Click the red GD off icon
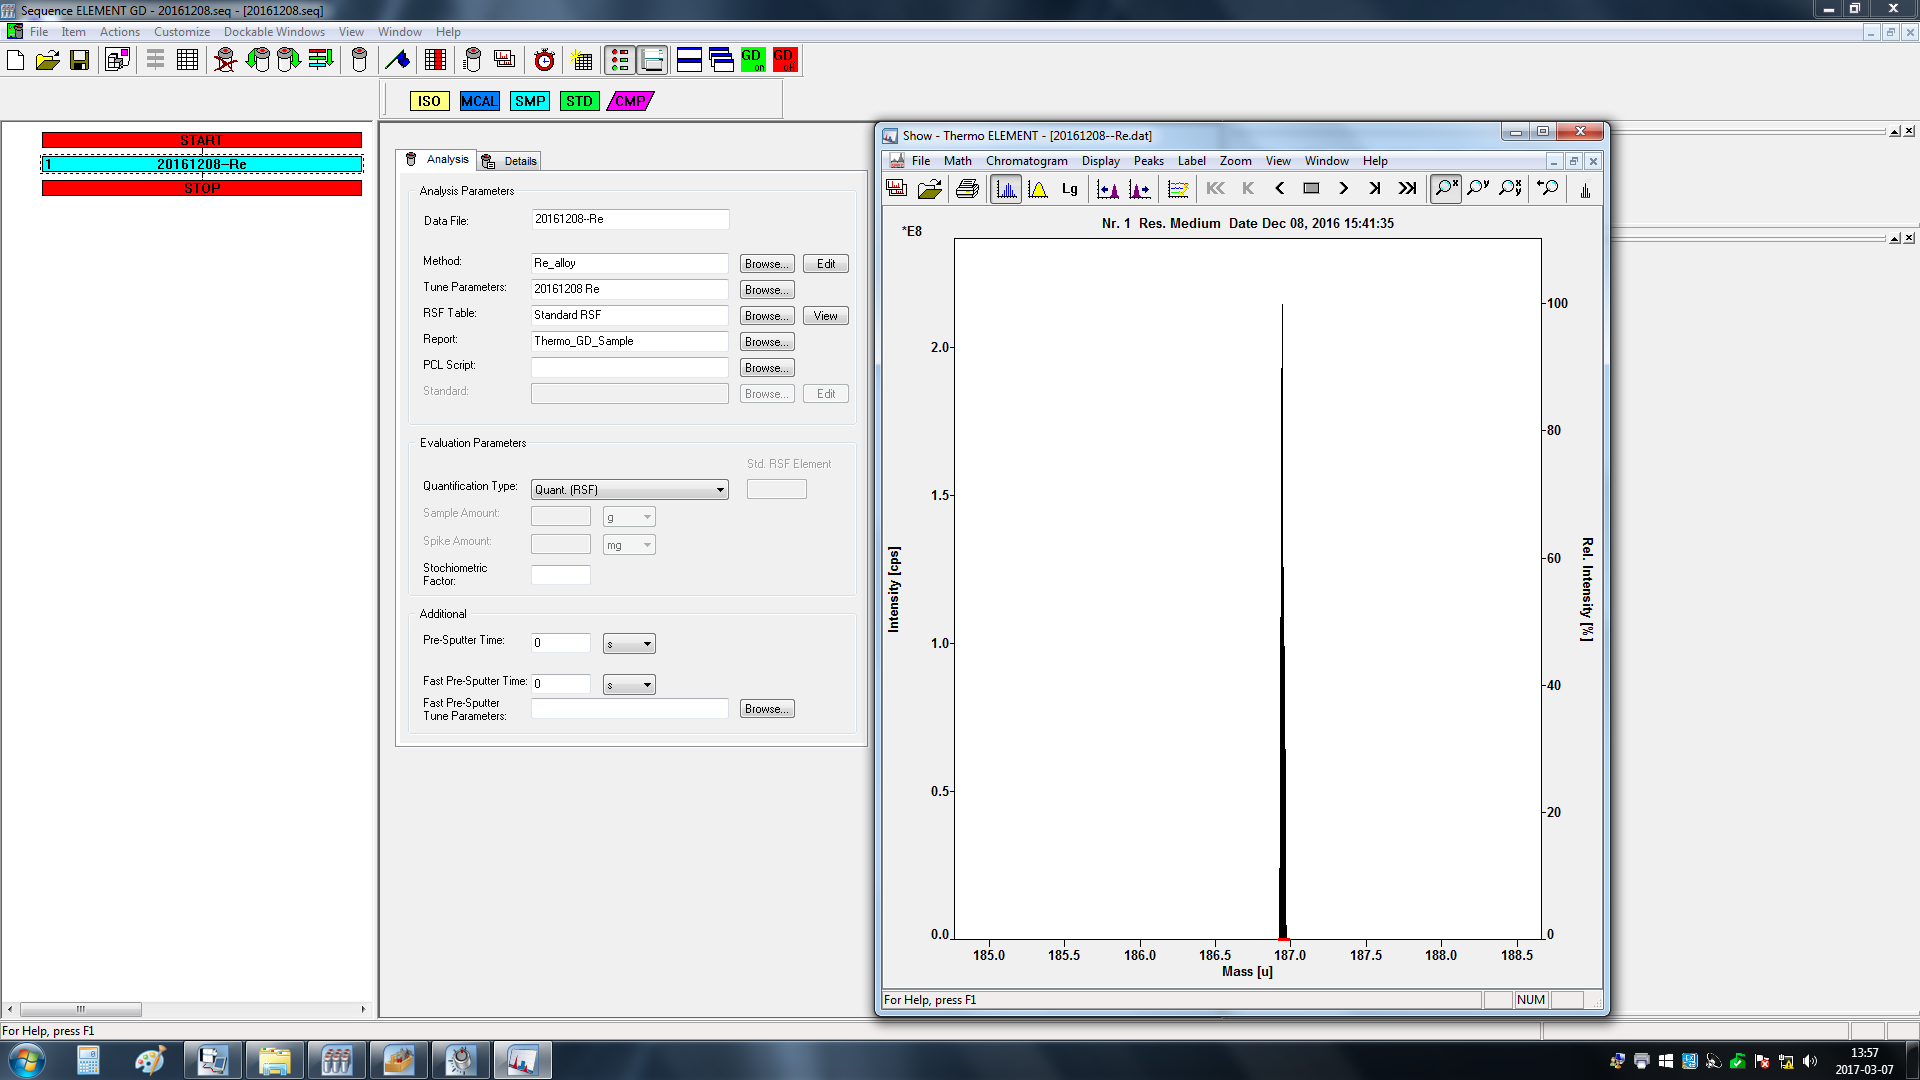Viewport: 1920px width, 1080px height. tap(784, 60)
